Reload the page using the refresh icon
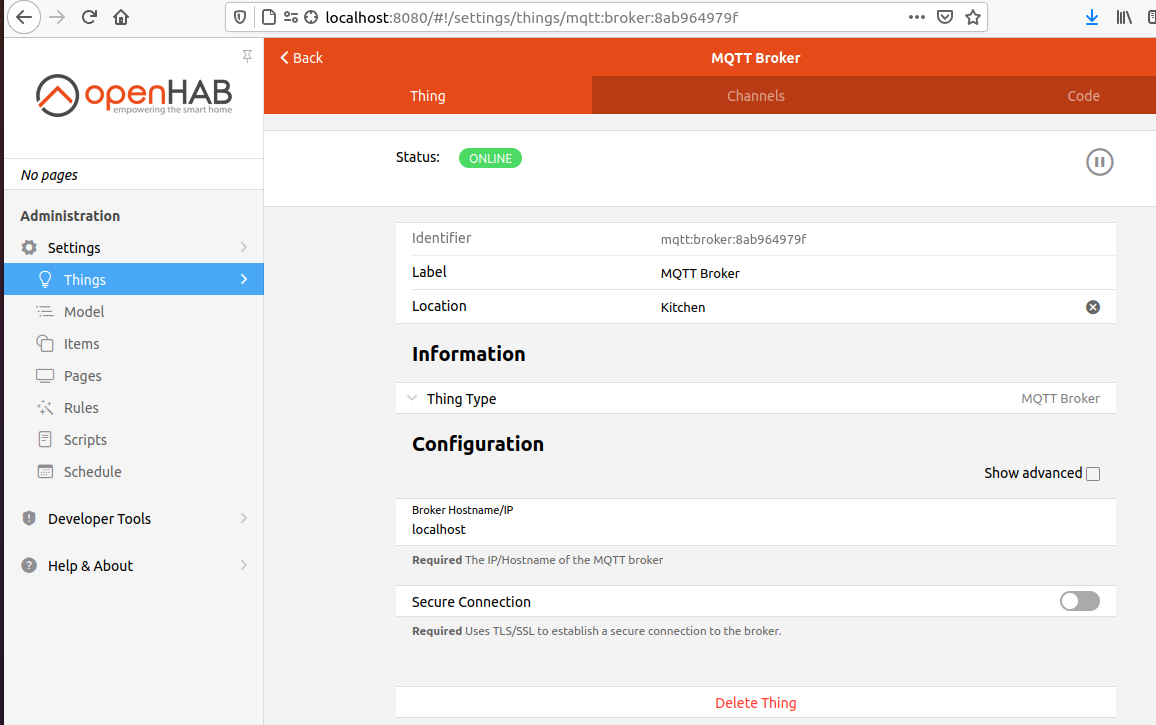 point(89,17)
